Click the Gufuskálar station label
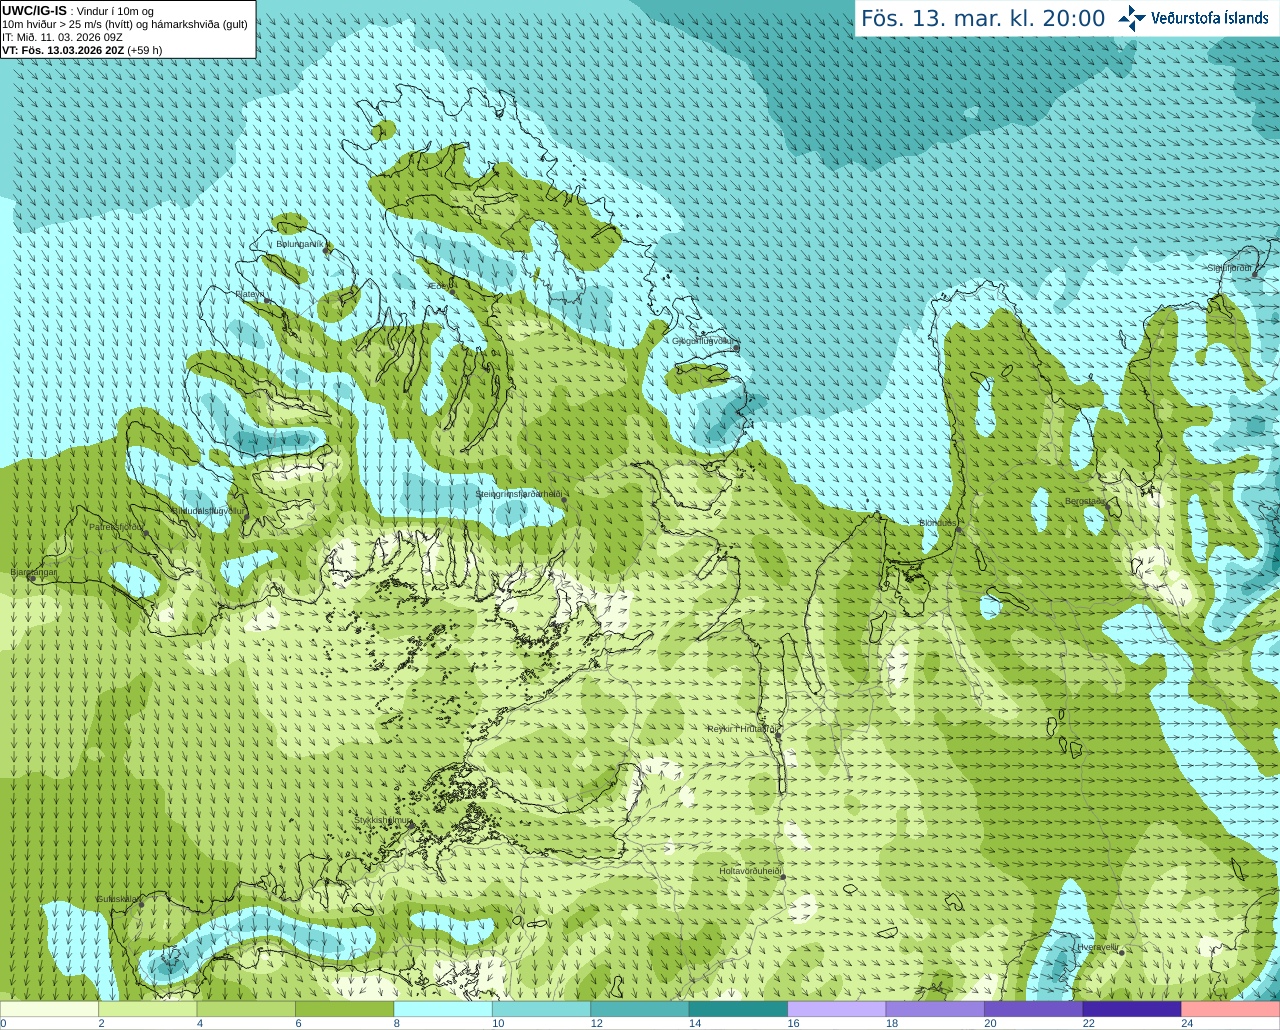1280x1030 pixels. click(x=117, y=899)
